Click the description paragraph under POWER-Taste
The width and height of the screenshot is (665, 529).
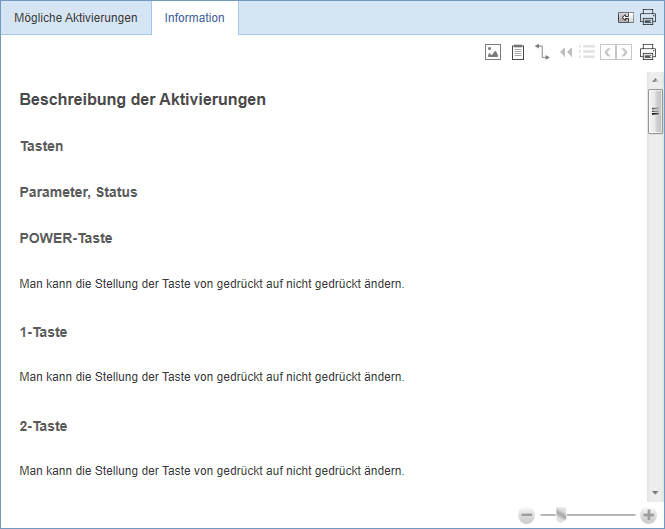click(x=212, y=284)
